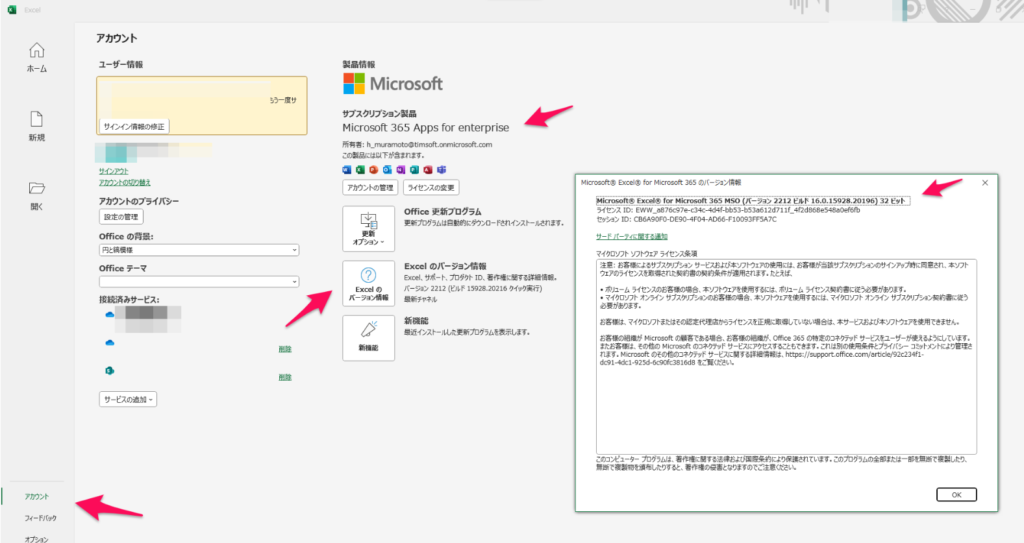Click the アカウントの切り替え link
This screenshot has height=543, width=1024.
(x=125, y=182)
